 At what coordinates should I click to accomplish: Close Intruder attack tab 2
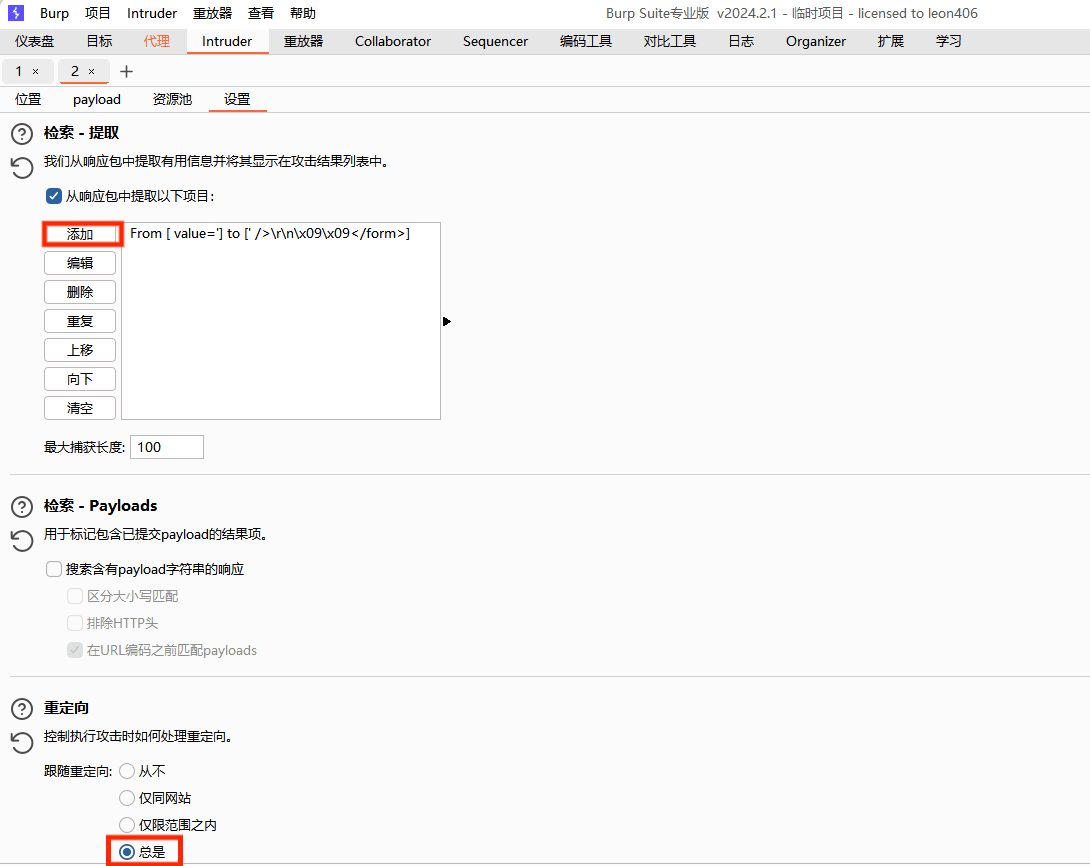pos(92,72)
